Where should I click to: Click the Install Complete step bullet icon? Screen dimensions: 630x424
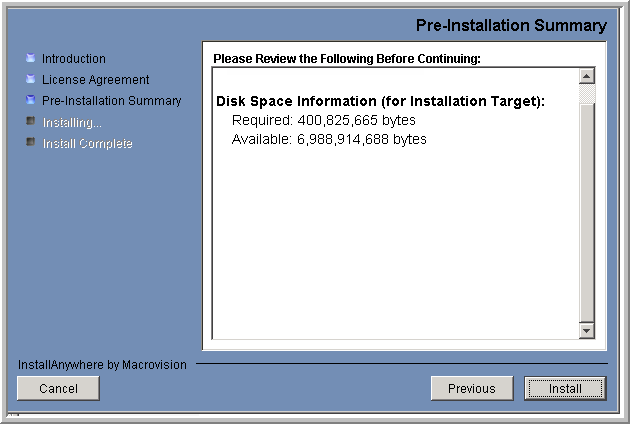pos(30,143)
